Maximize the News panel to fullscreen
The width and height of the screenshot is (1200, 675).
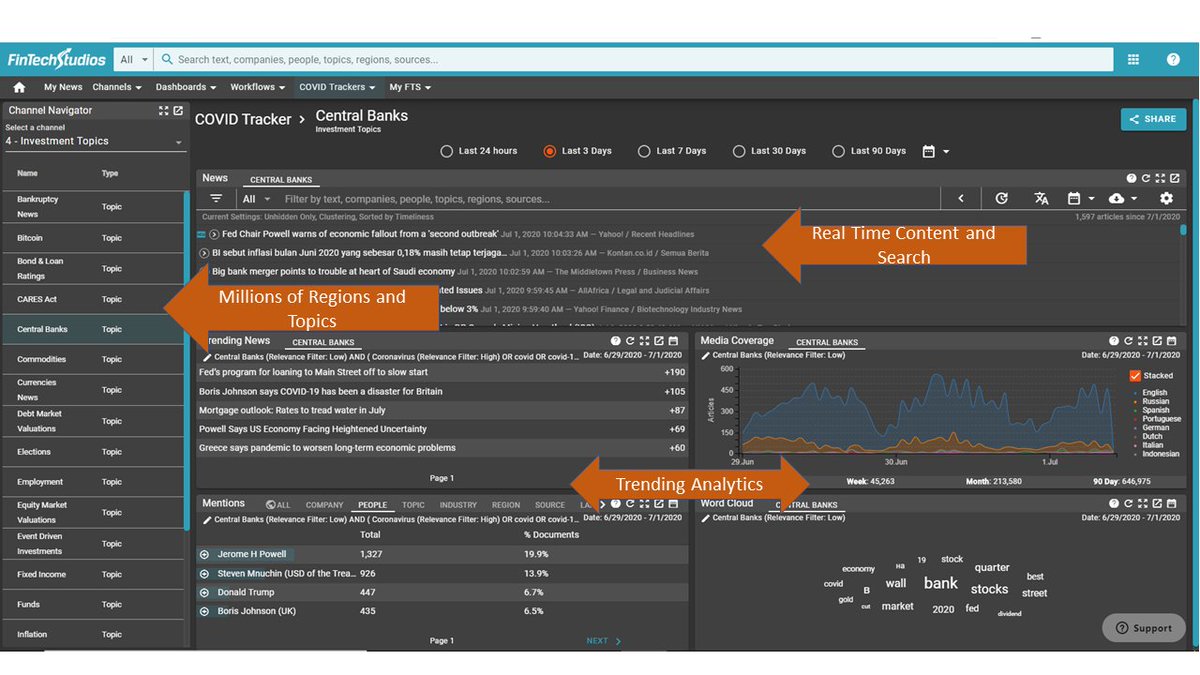(1160, 179)
